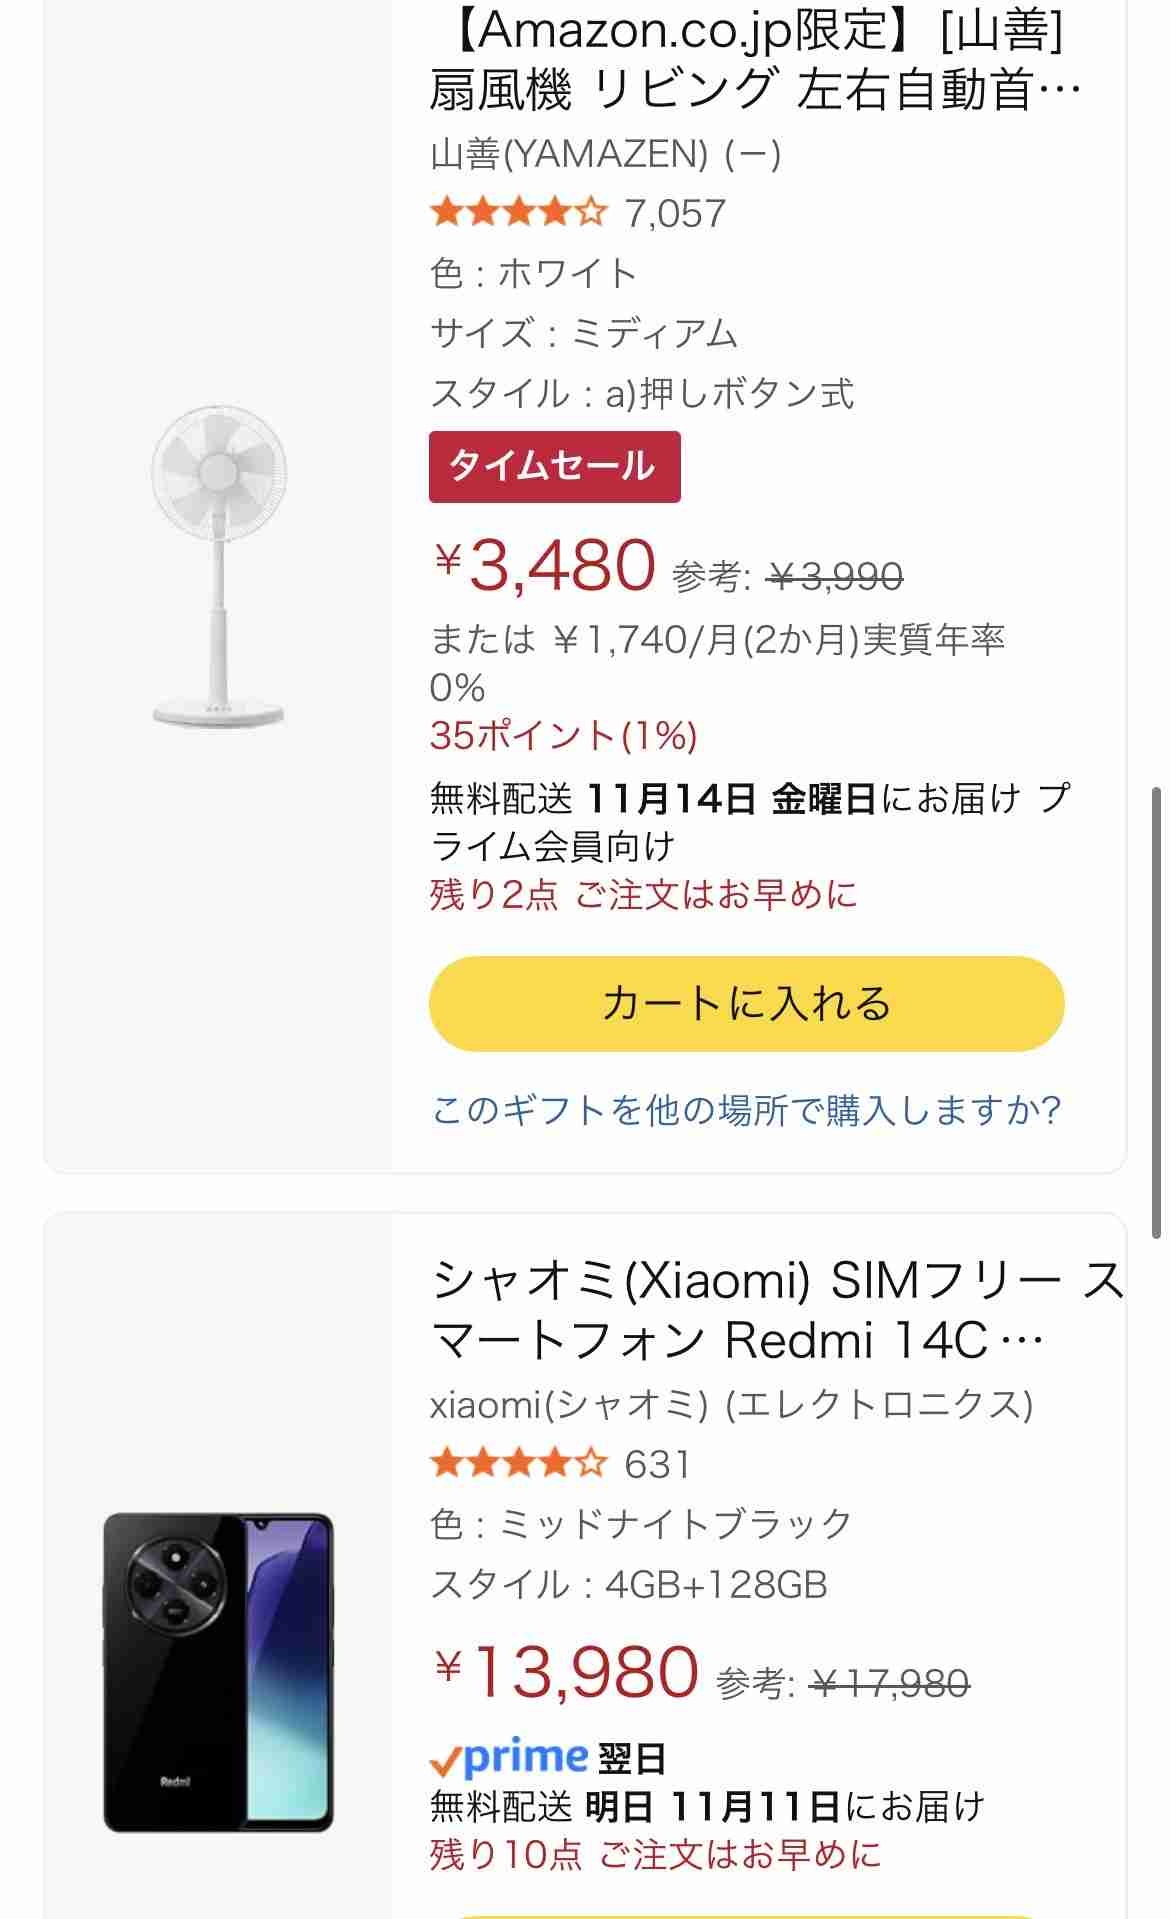Screen dimensions: 1170x1919
Task: Click the ¥3,480 fan price
Action: [x=545, y=566]
